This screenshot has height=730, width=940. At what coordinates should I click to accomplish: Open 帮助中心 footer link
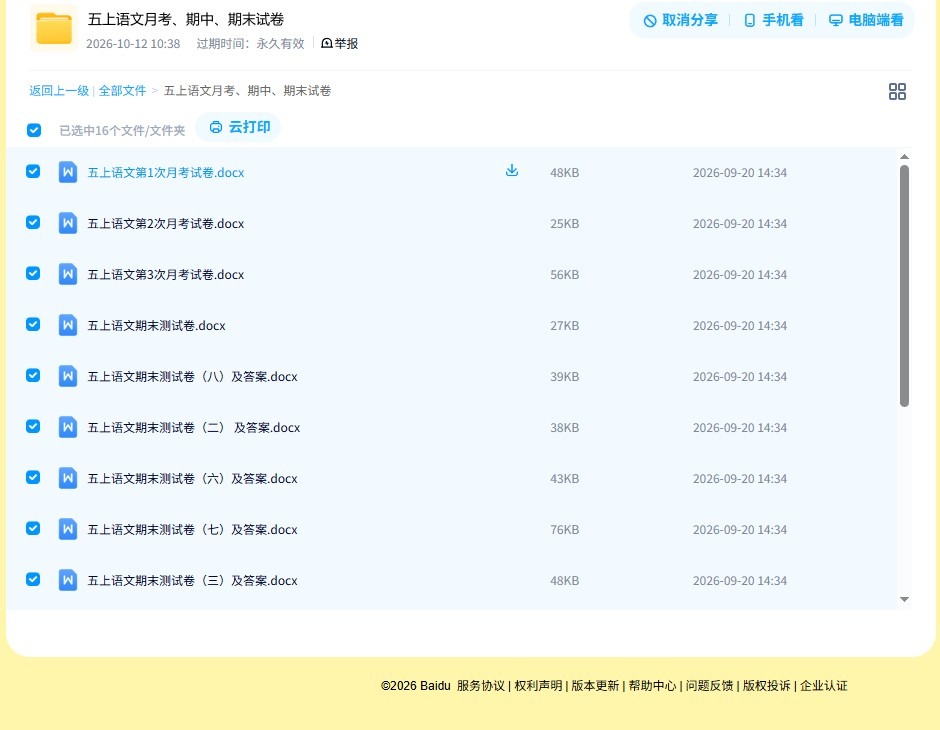point(652,686)
